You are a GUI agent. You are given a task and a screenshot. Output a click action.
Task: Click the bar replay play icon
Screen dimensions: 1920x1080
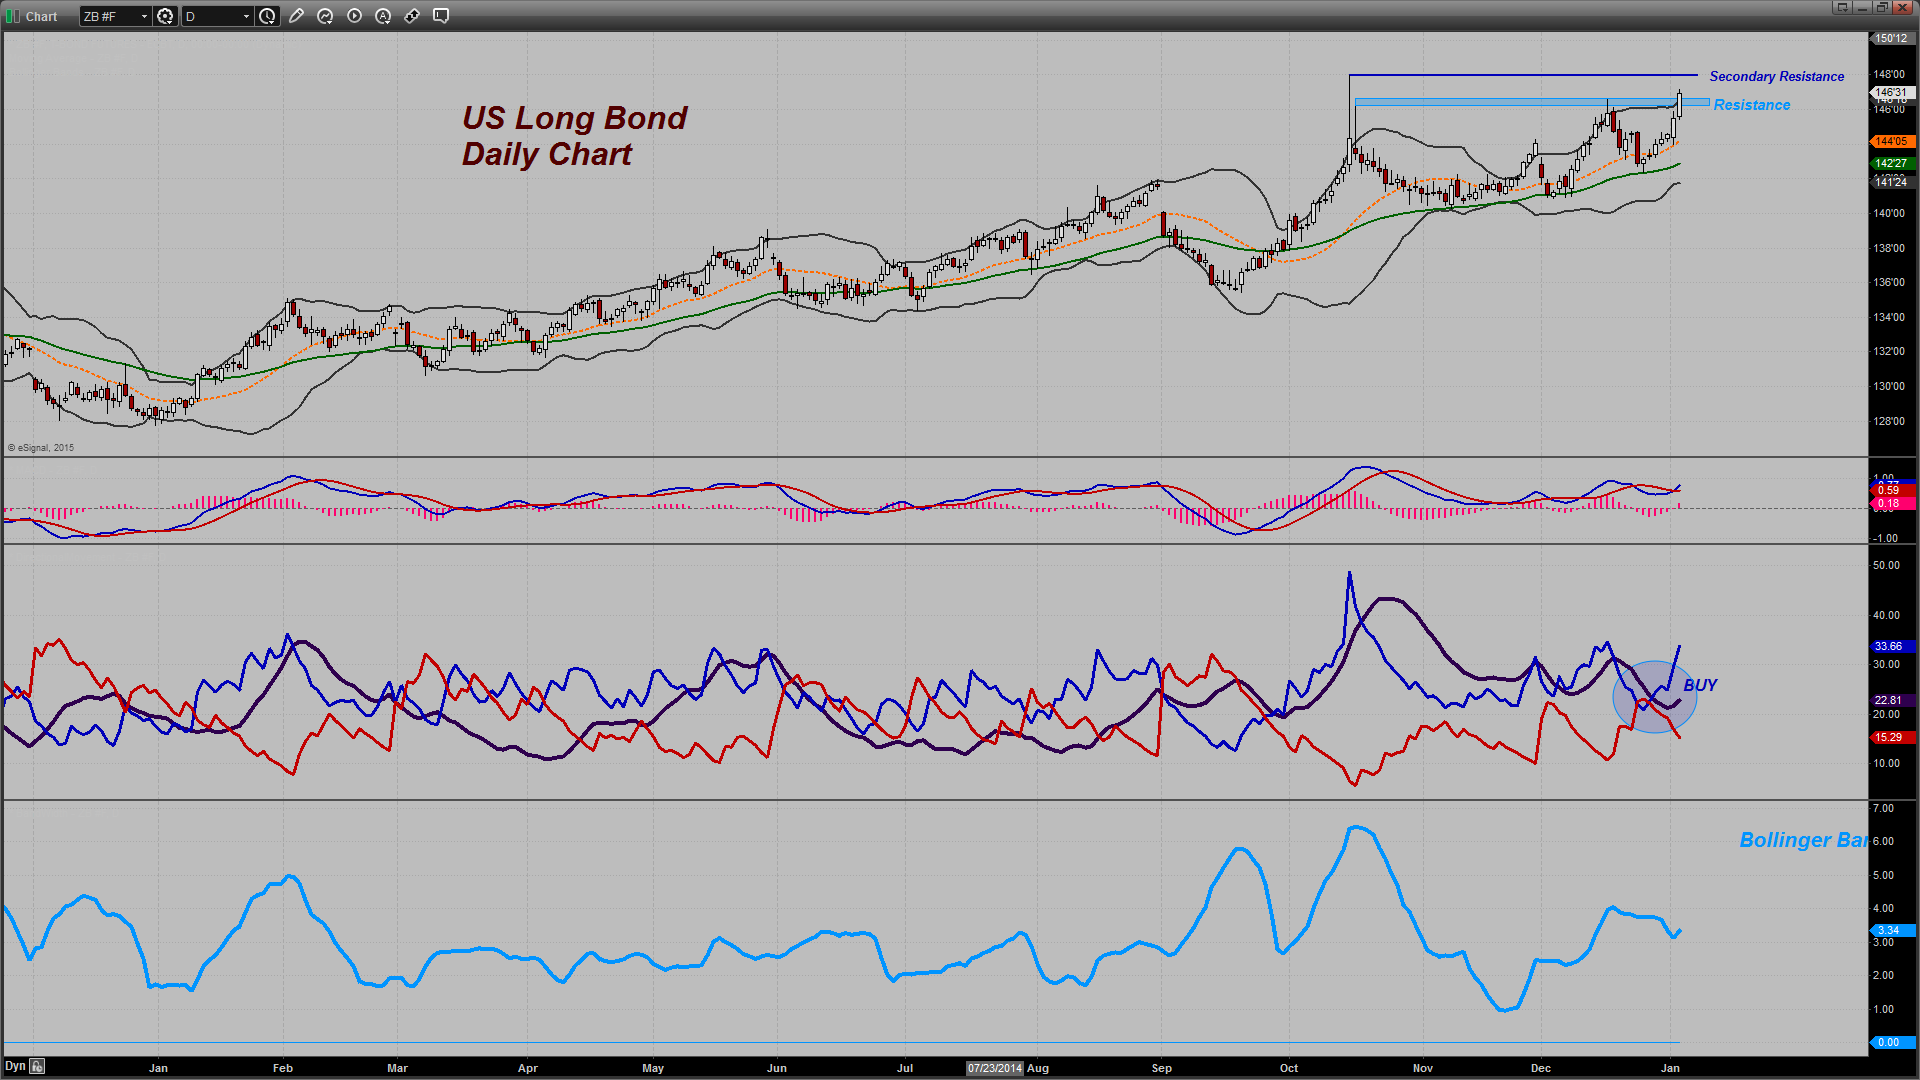pyautogui.click(x=354, y=16)
